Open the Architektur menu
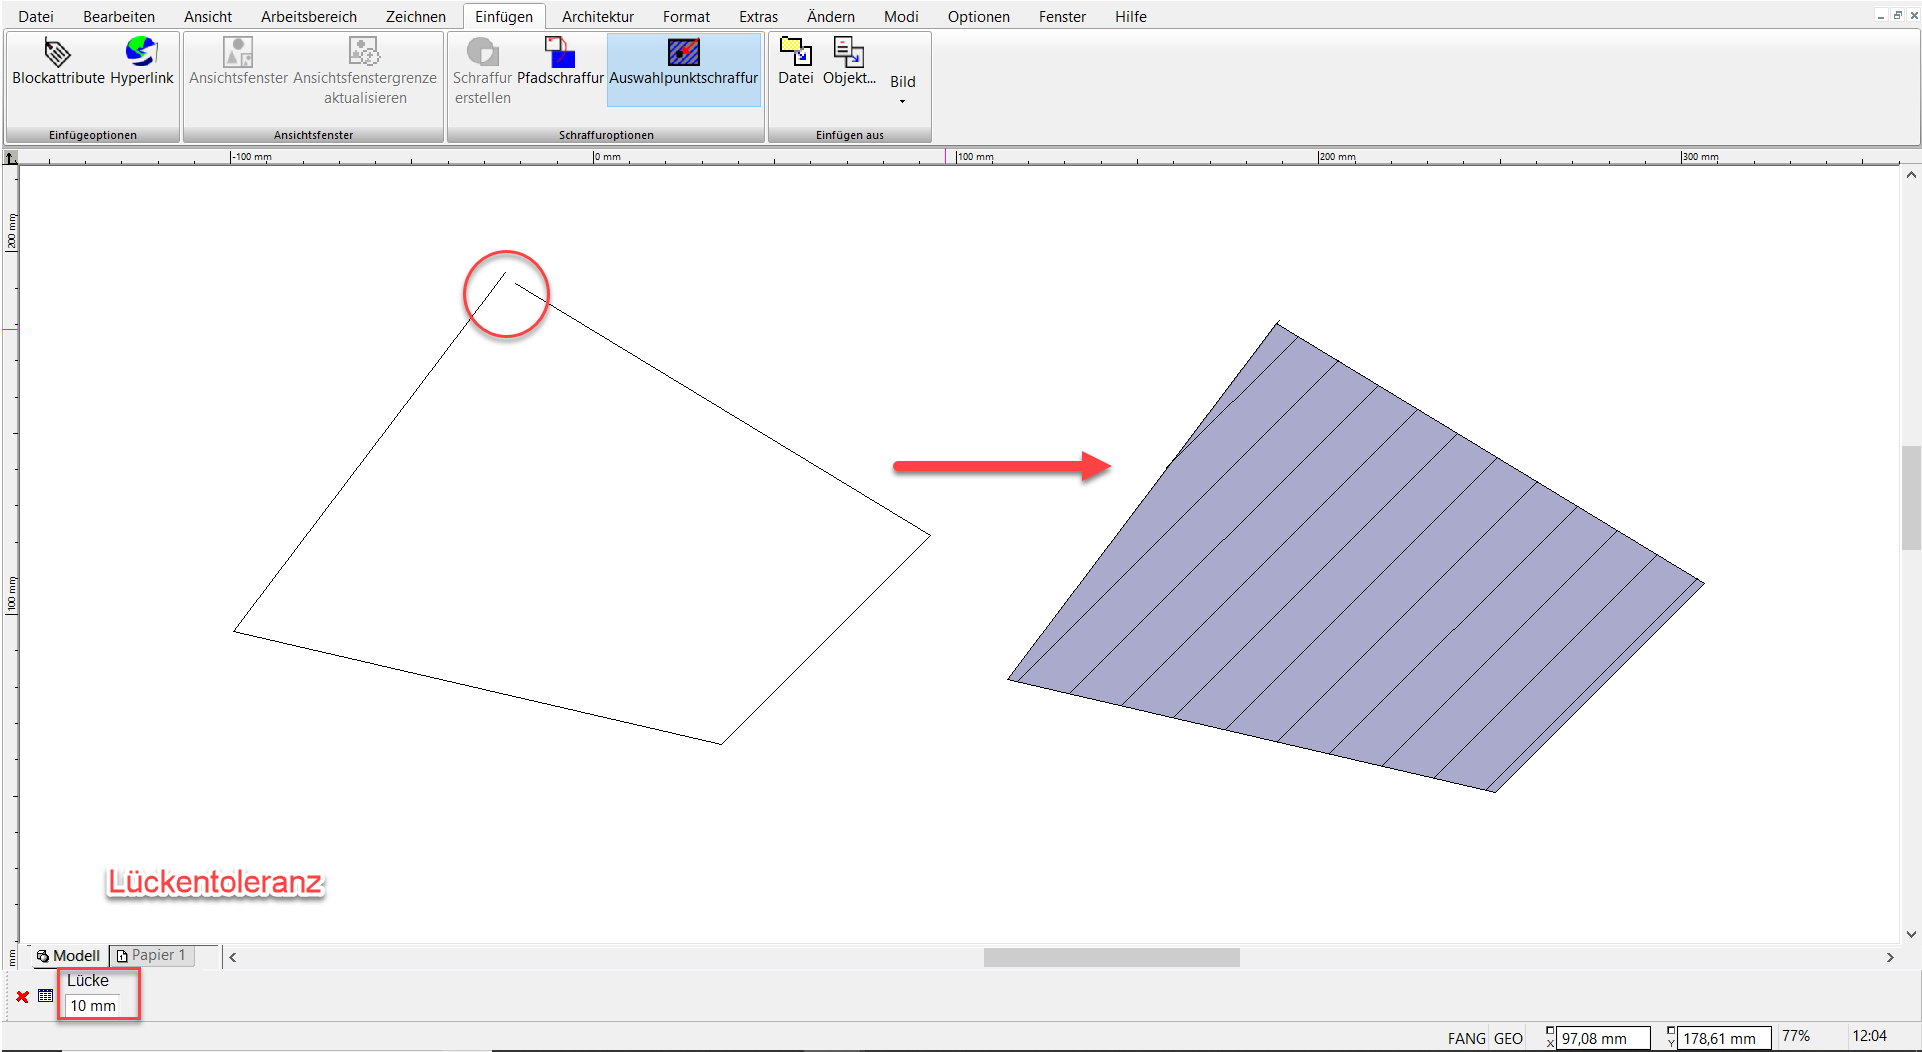Viewport: 1922px width, 1052px height. pos(598,16)
